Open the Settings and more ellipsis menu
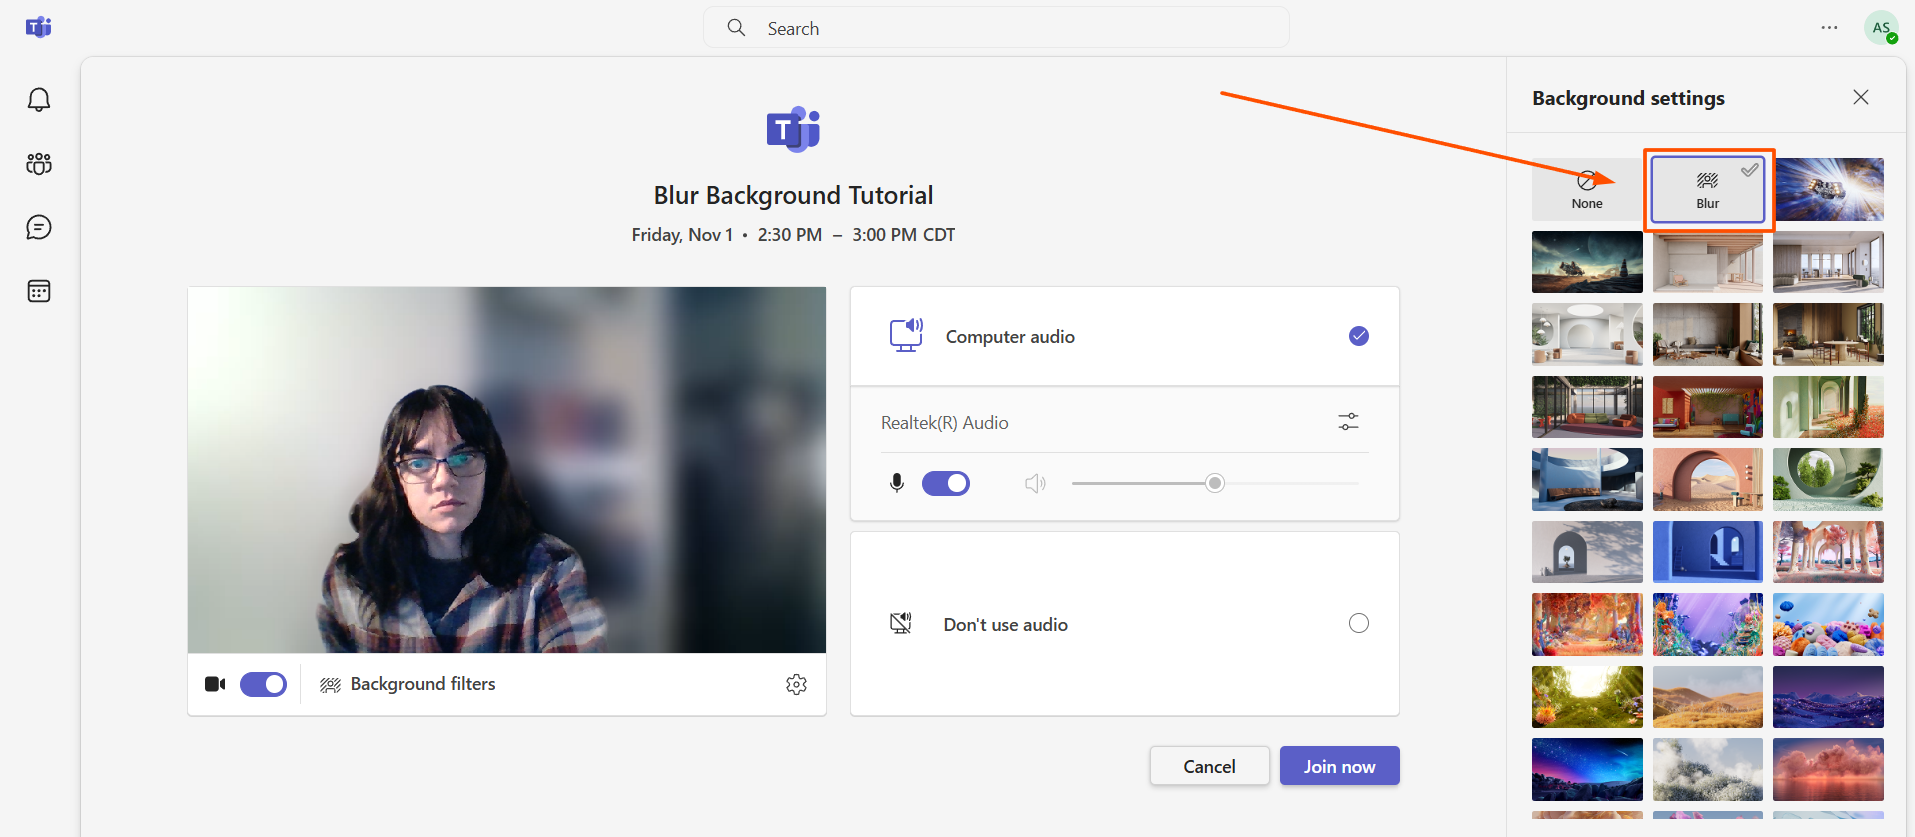Image resolution: width=1915 pixels, height=837 pixels. tap(1829, 28)
